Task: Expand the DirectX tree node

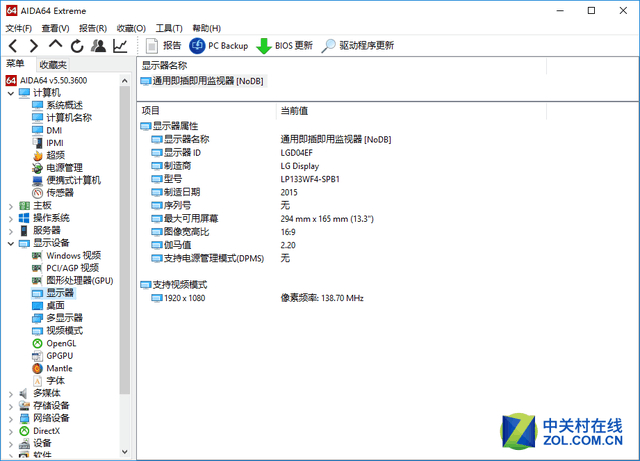Action: pyautogui.click(x=11, y=432)
